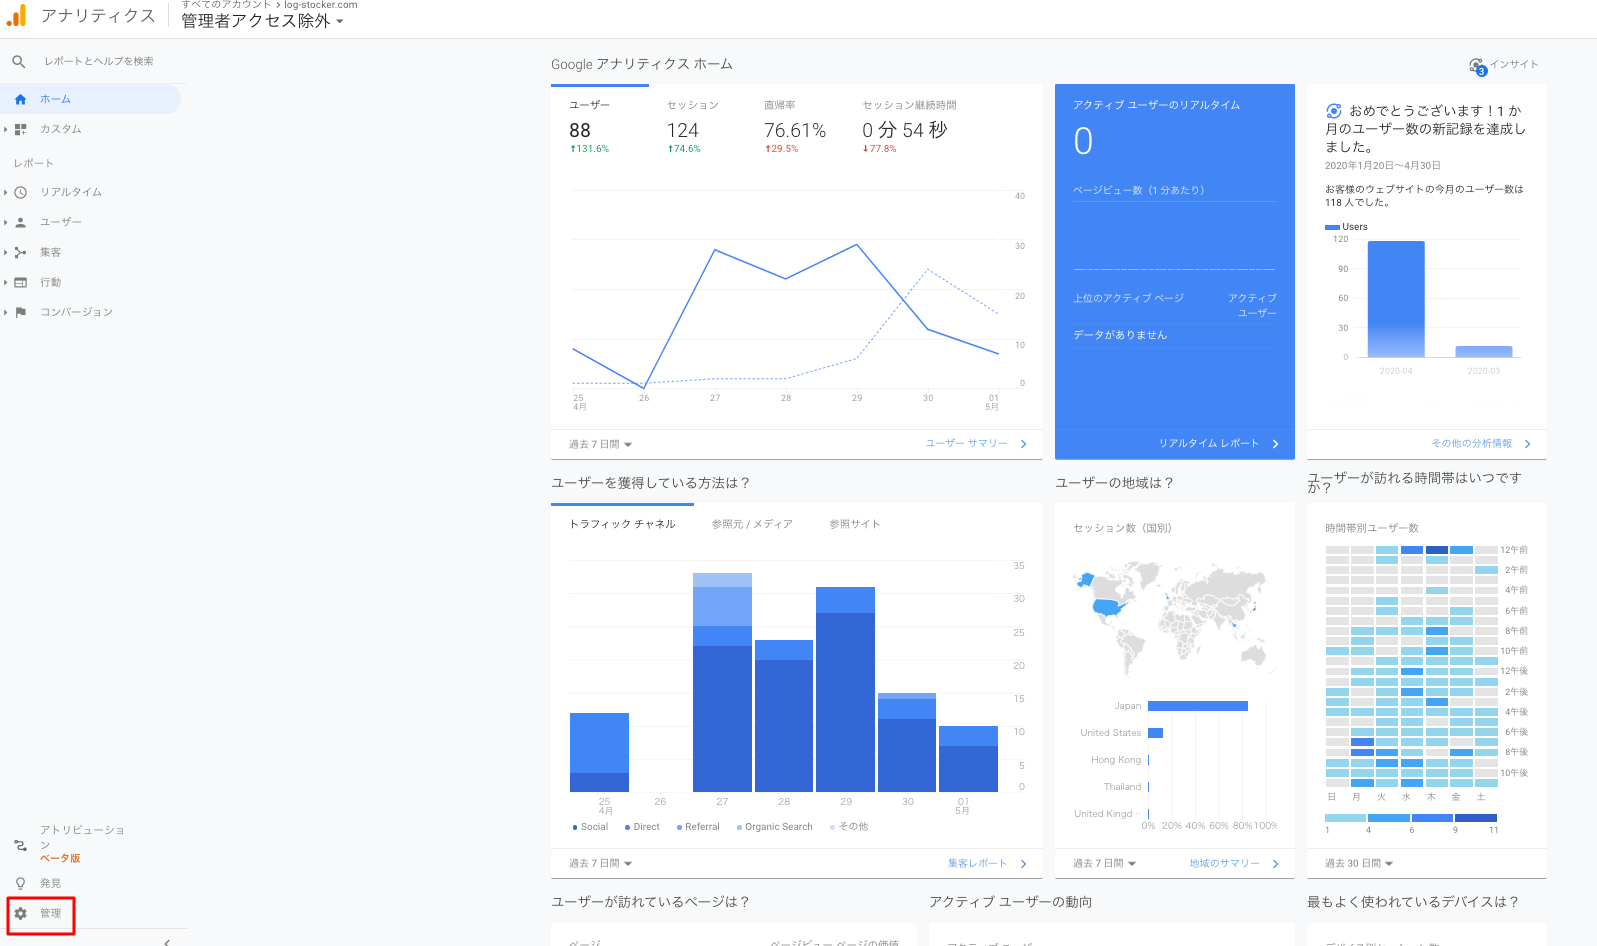Click the United States country label
Viewport: 1597px width, 946px height.
(1110, 733)
